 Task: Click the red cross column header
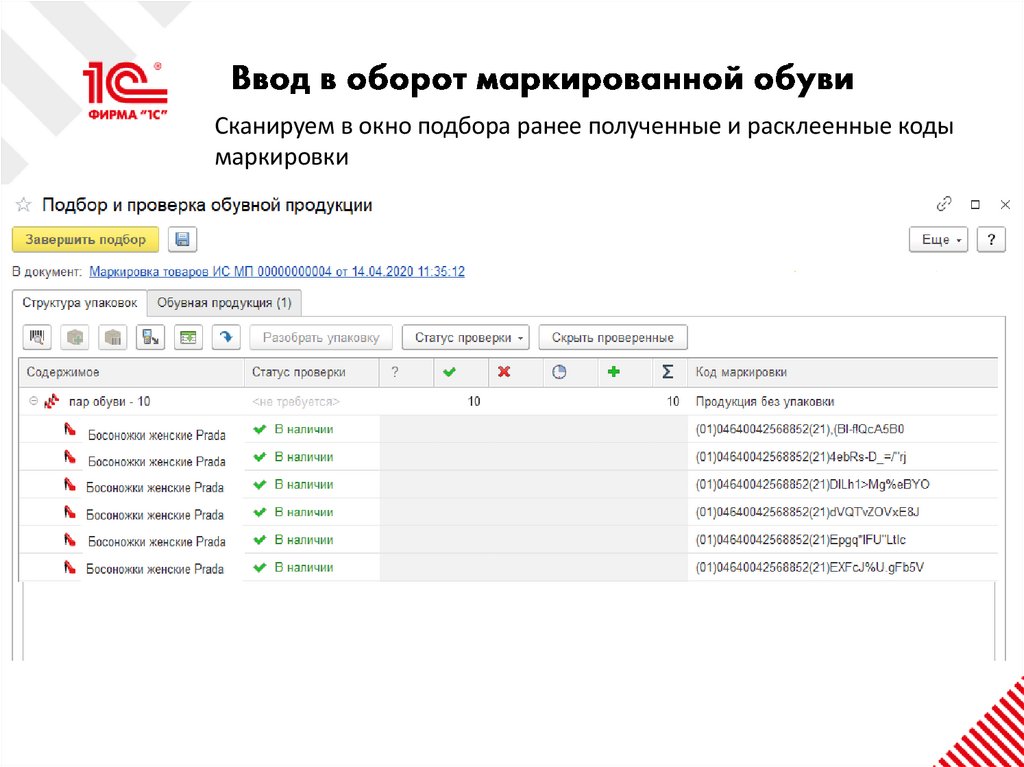504,372
